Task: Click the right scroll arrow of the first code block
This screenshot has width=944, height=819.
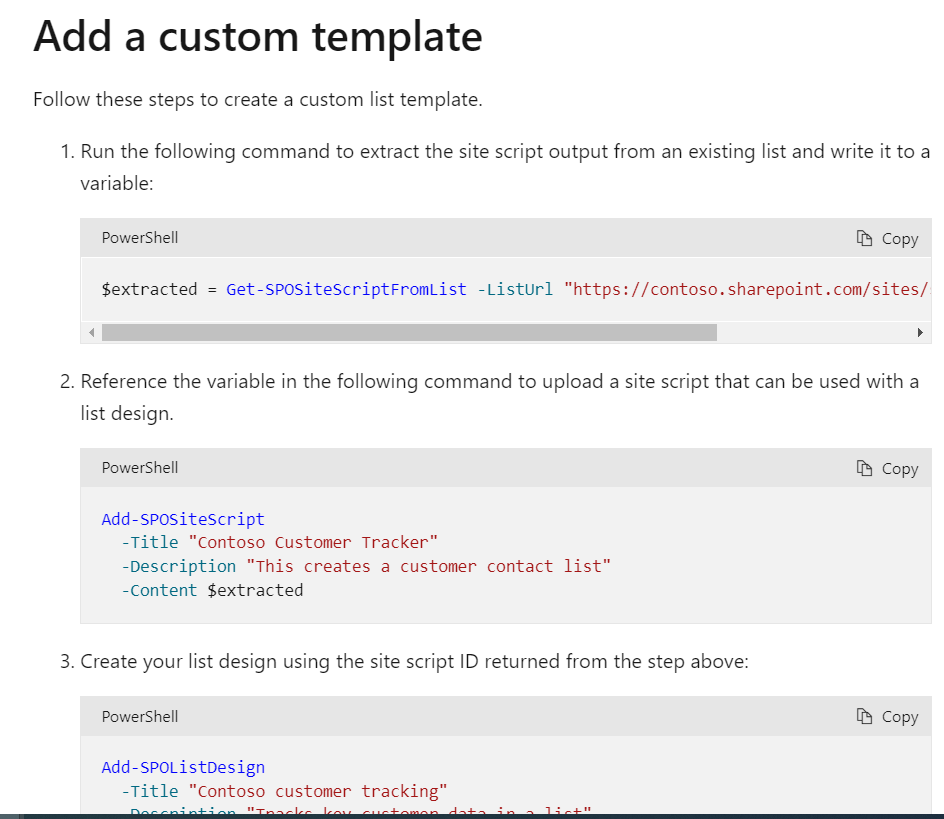Action: [x=920, y=332]
